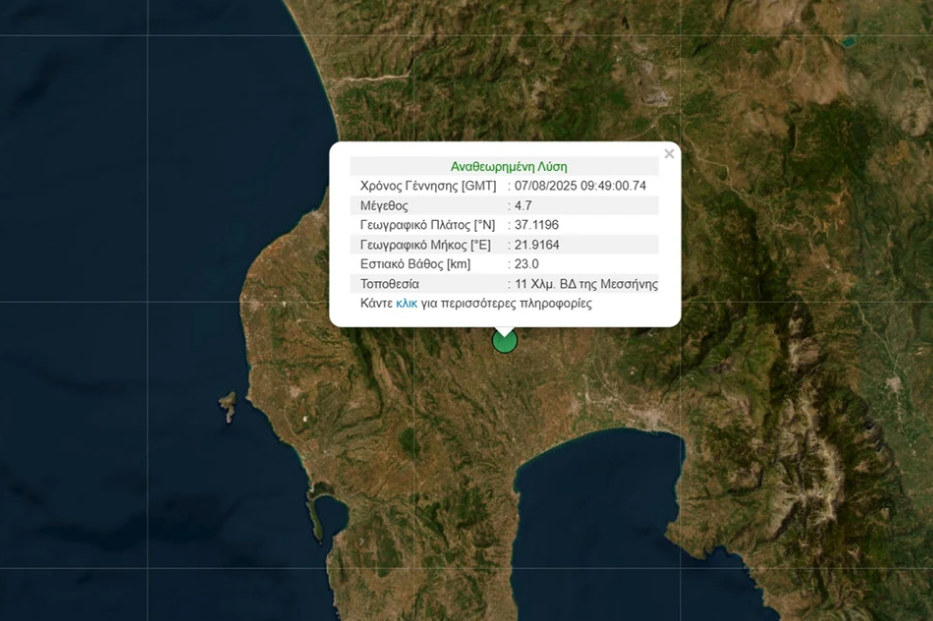Click the 'Αναθεωρημένη Λύση' popup header

[x=508, y=167]
